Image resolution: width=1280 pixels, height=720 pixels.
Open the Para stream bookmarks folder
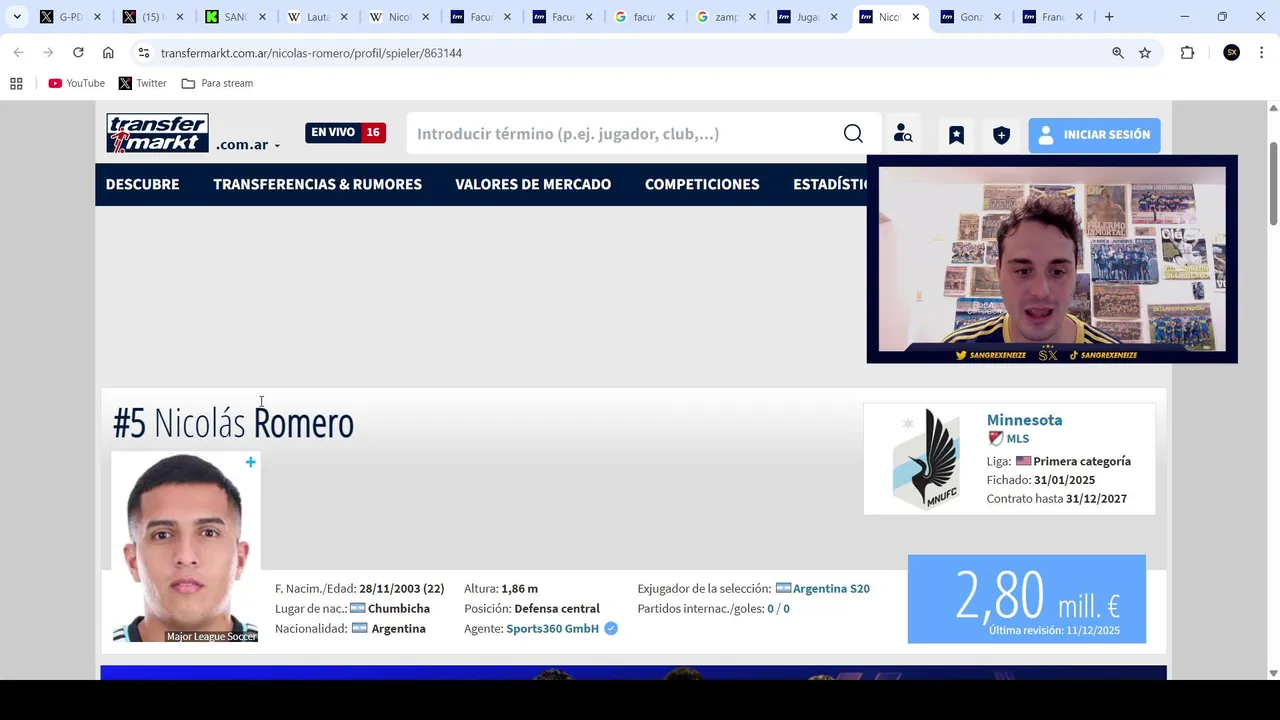coord(217,83)
